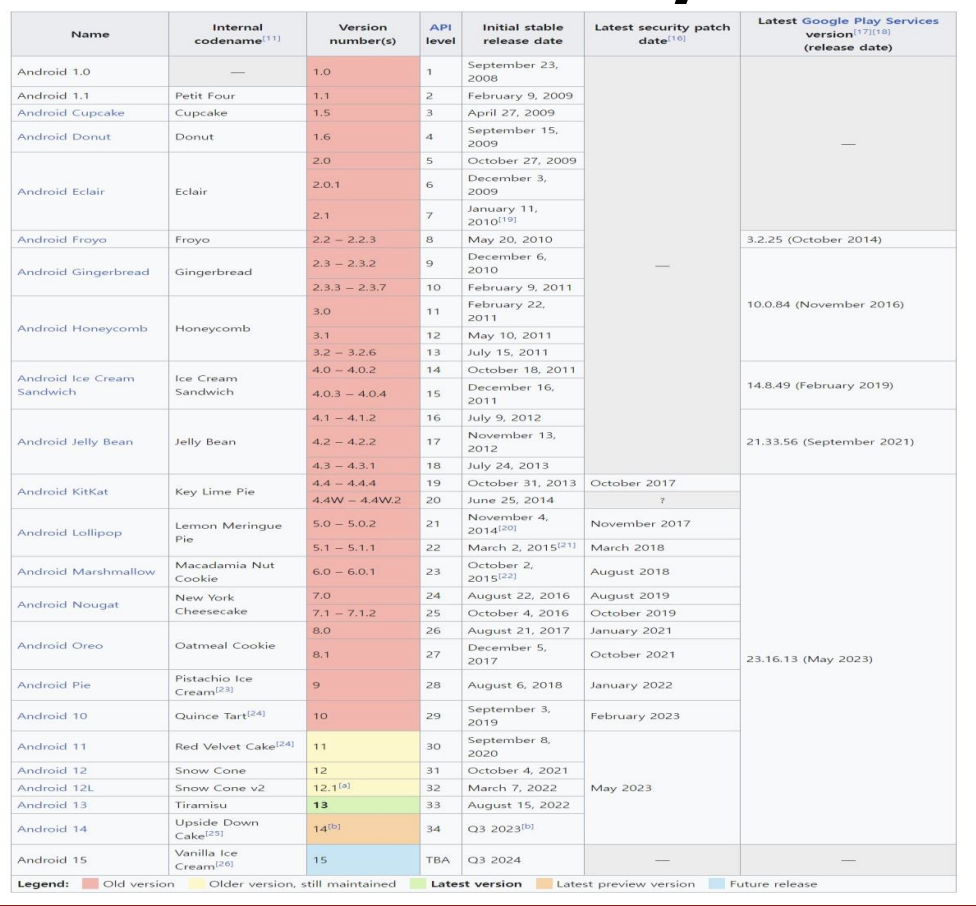
Task: Open footnote 16 beside security patch date
Action: [677, 38]
